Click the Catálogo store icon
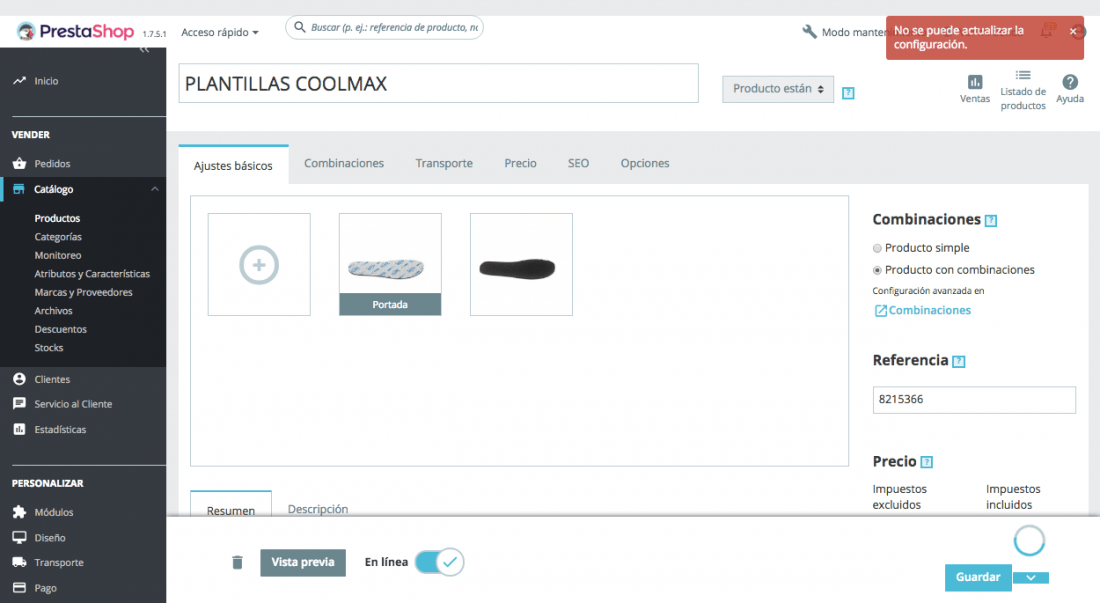 19,189
